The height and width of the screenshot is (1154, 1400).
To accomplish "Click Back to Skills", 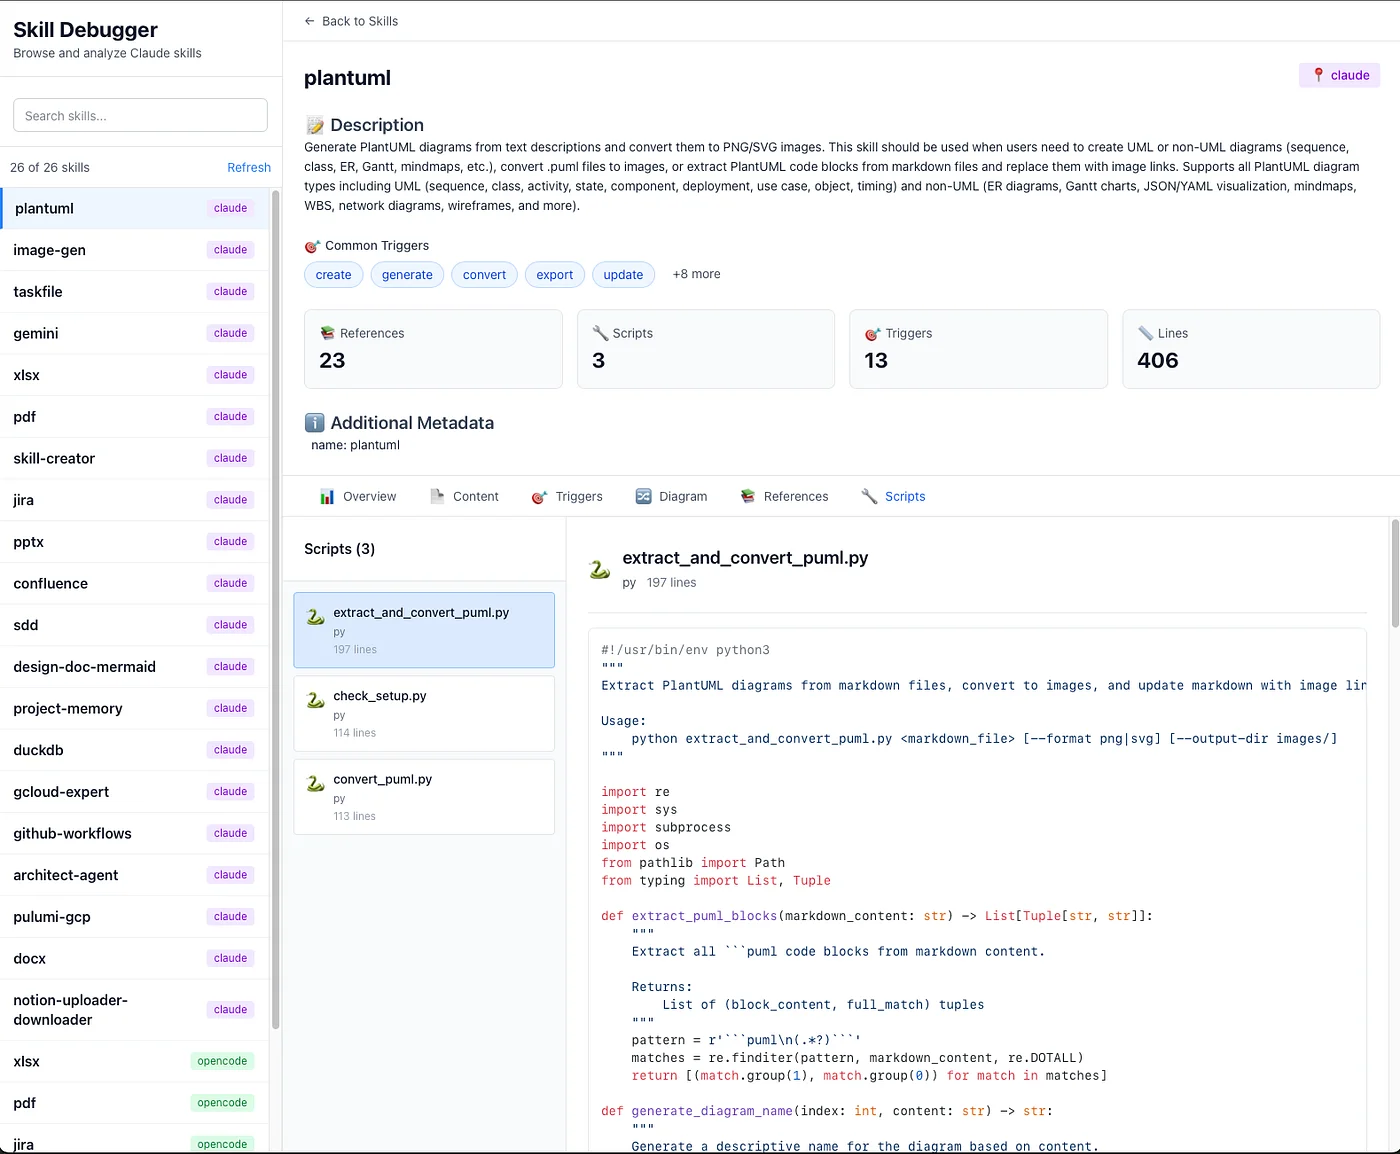I will (350, 20).
